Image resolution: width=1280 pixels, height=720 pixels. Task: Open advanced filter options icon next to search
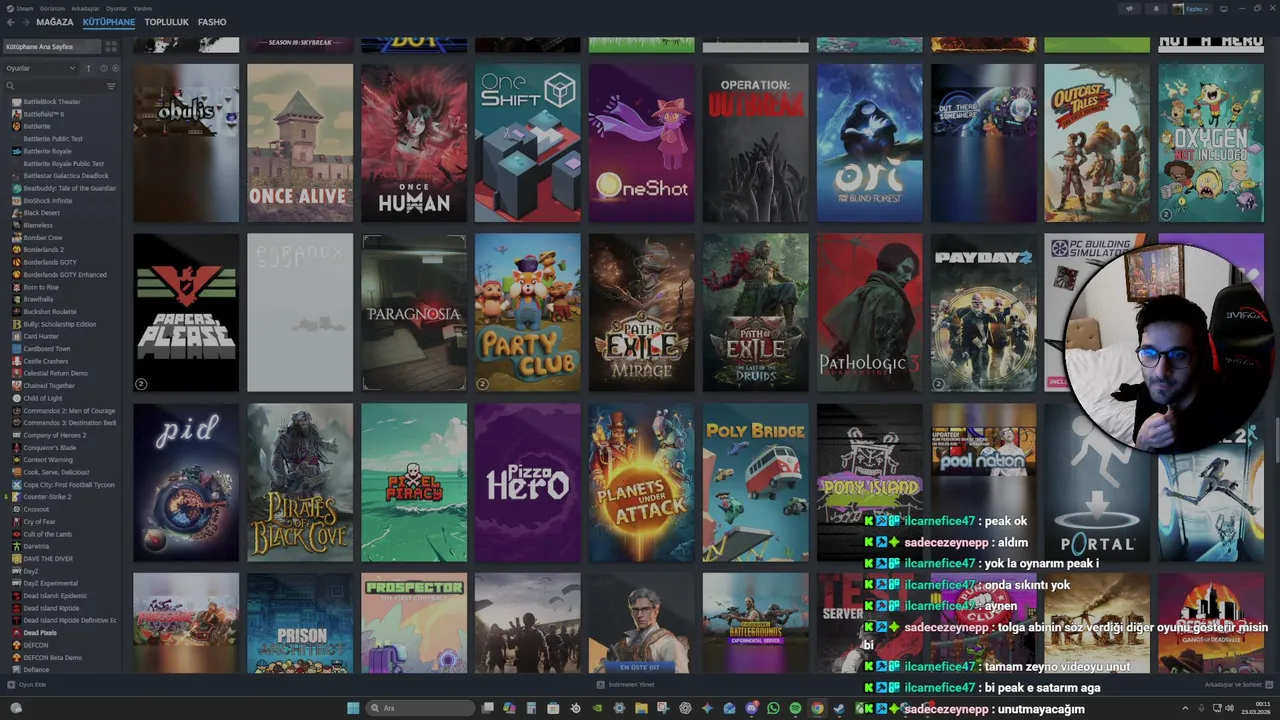(111, 86)
